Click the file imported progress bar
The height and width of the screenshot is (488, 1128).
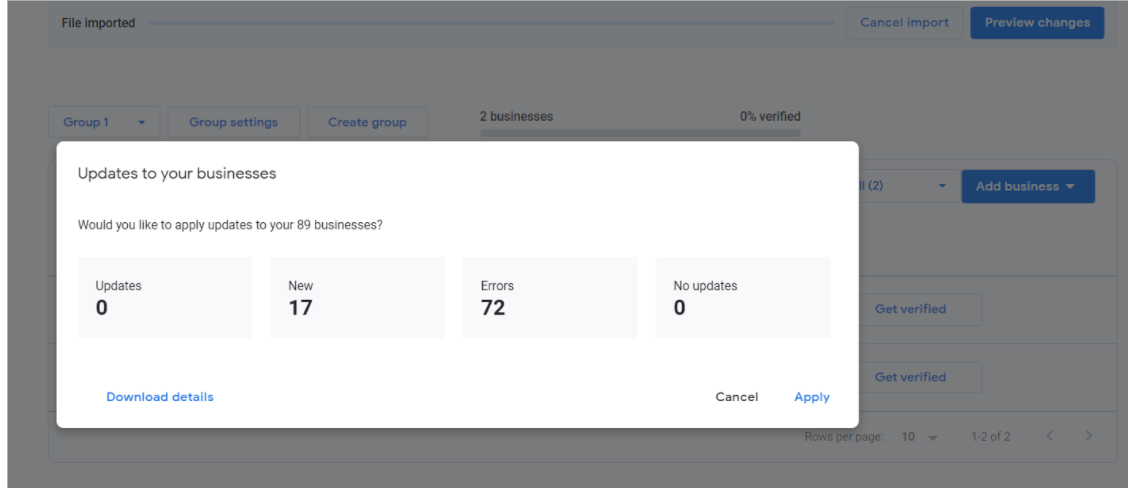(491, 23)
